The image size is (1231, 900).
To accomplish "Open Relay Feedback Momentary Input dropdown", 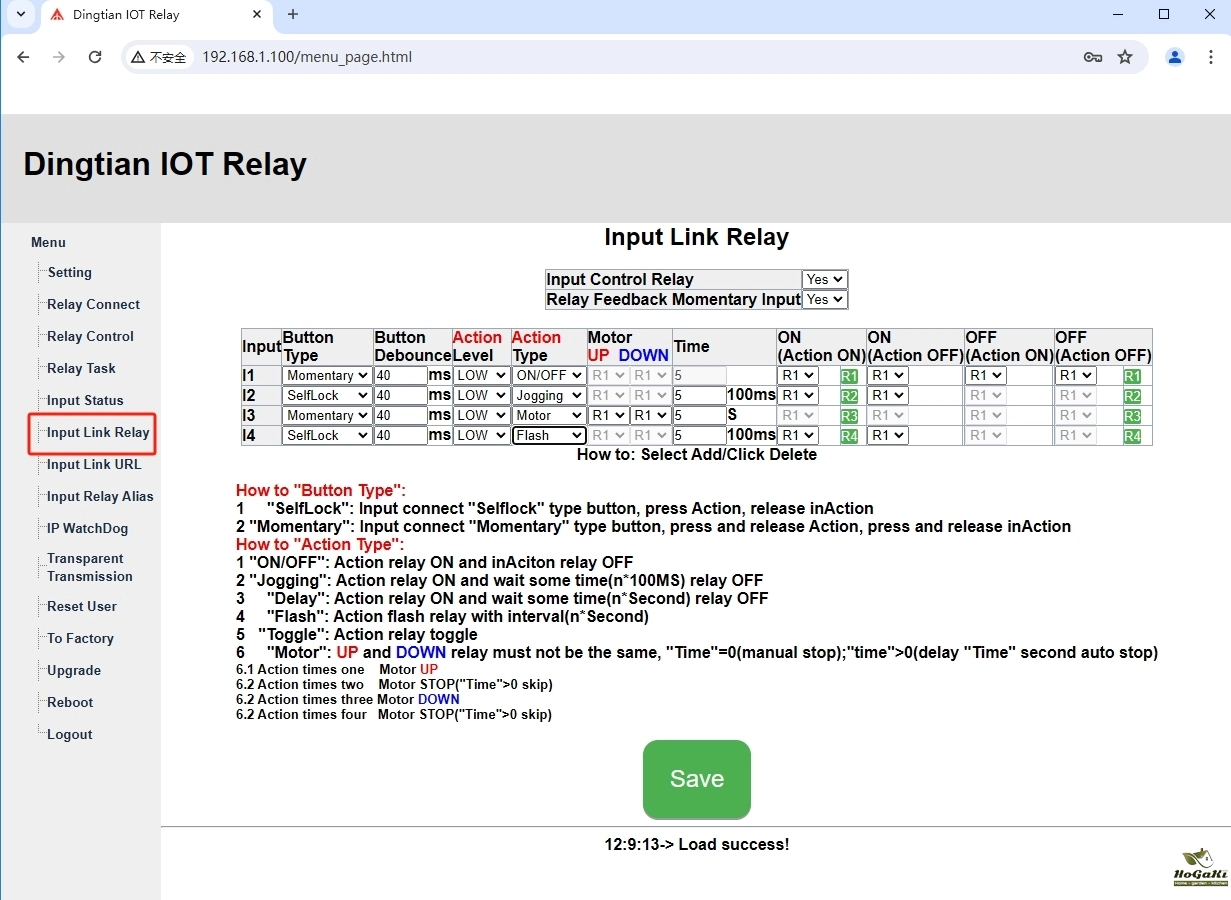I will (x=824, y=300).
